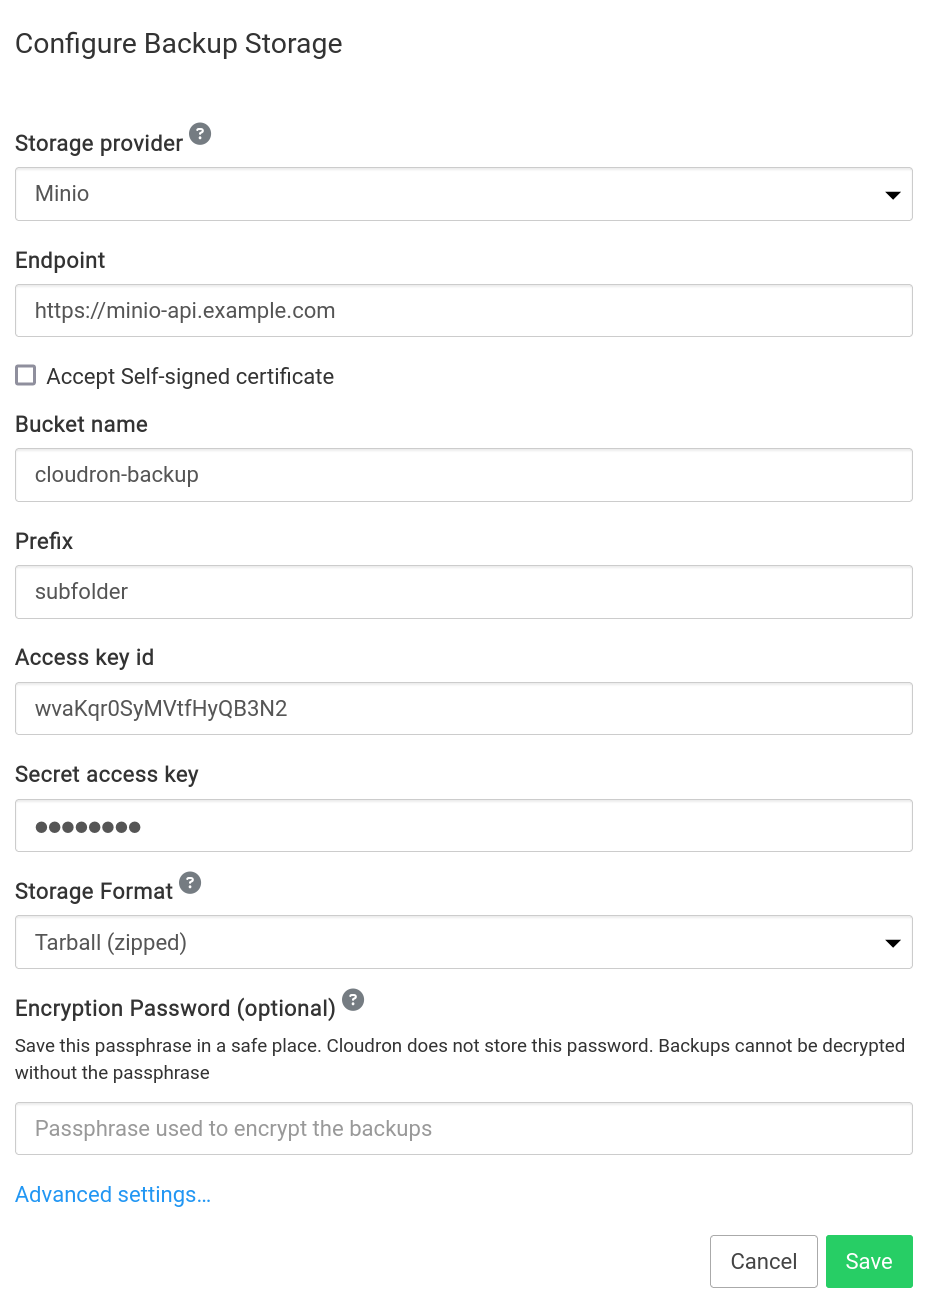Click the Accept Self-signed certificate label
928x1304 pixels.
click(x=190, y=377)
